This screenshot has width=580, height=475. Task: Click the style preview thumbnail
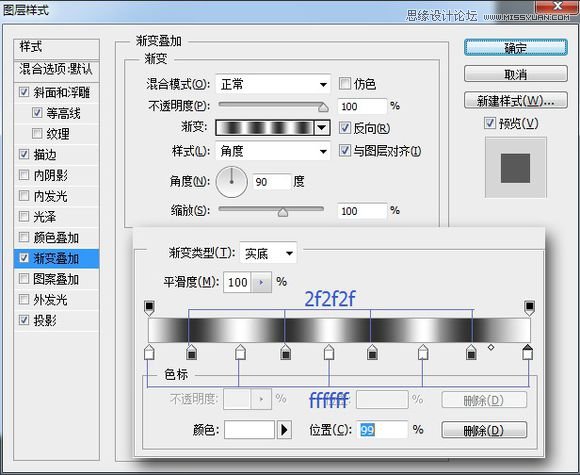click(x=516, y=168)
